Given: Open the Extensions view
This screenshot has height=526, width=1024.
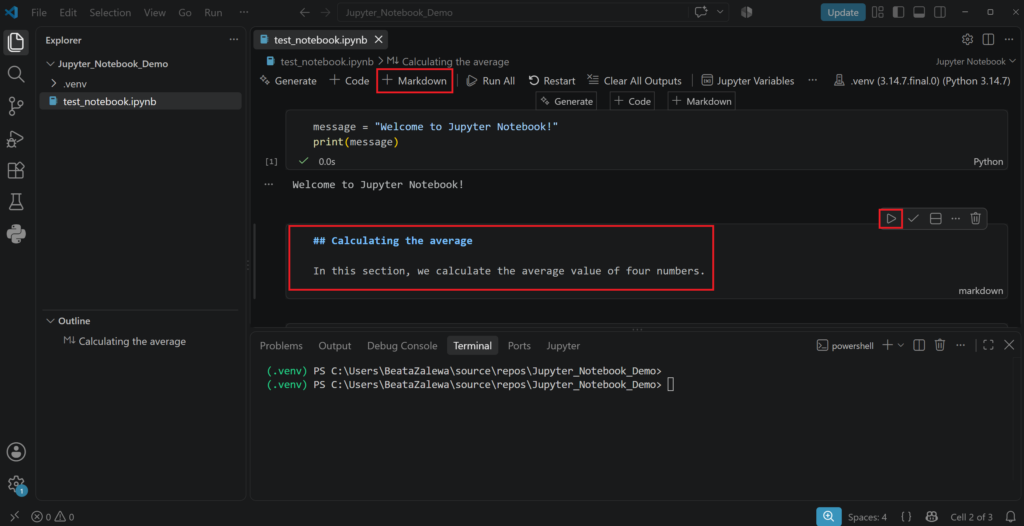Looking at the screenshot, I should pyautogui.click(x=16, y=171).
